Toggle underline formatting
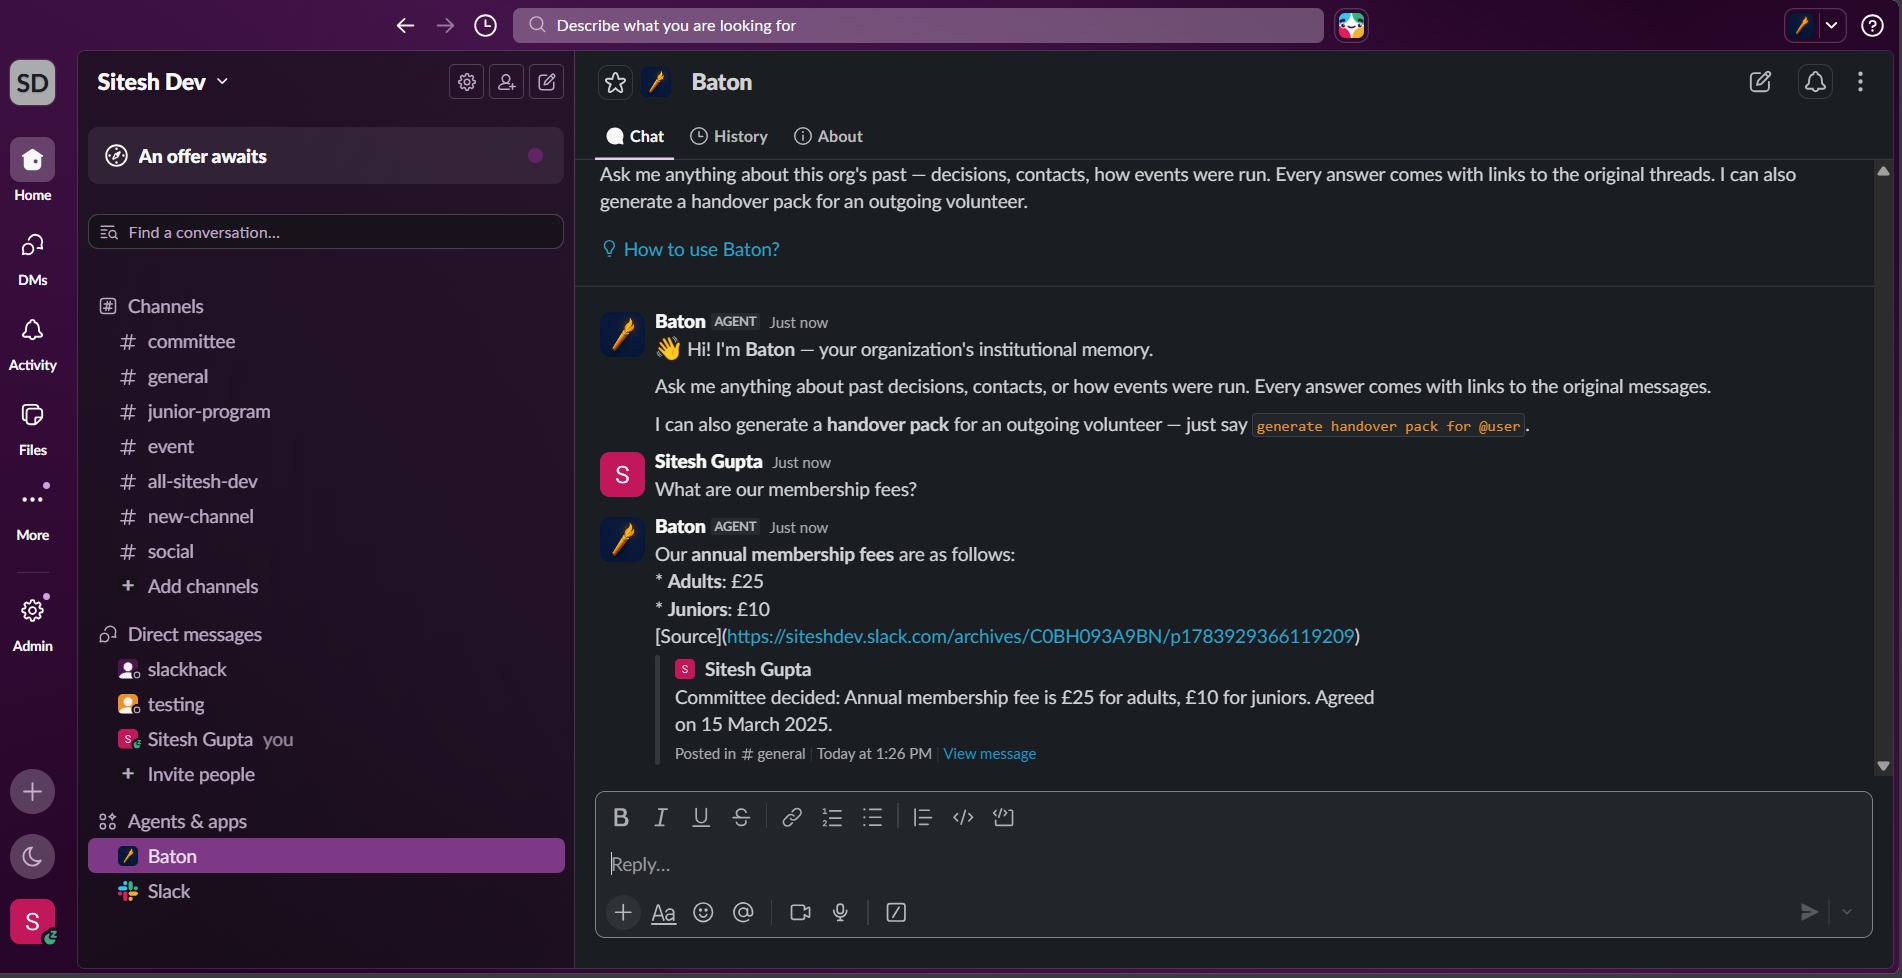The image size is (1902, 978). (701, 817)
